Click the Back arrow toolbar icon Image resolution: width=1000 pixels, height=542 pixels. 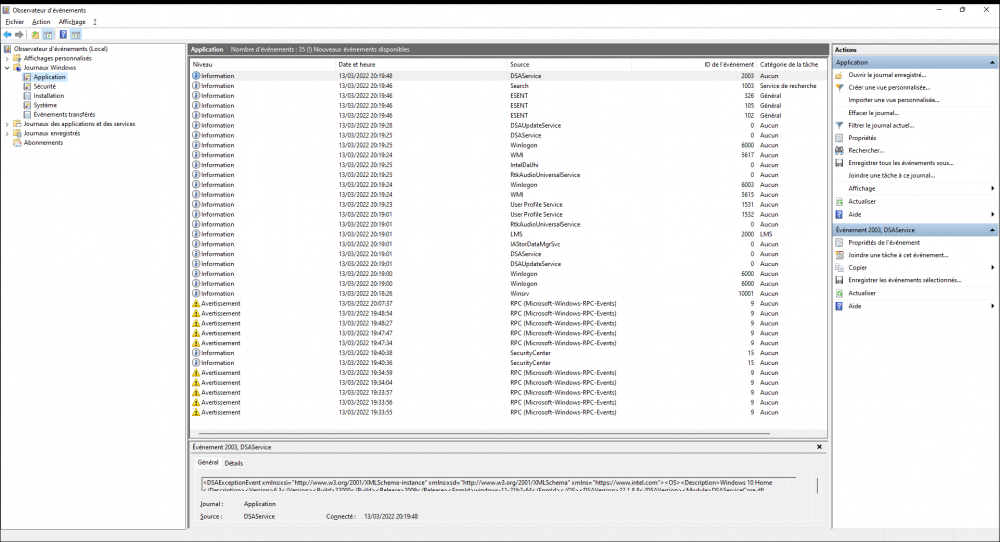(x=7, y=35)
